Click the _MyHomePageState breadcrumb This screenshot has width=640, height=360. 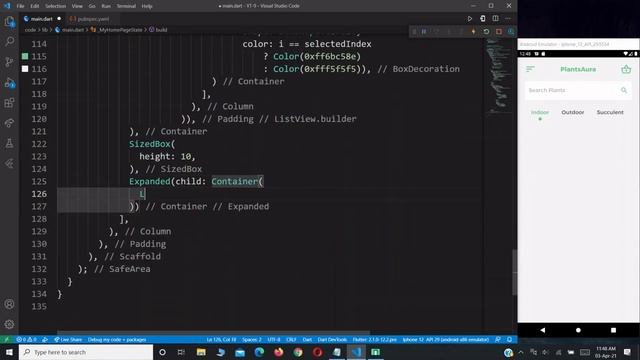point(120,30)
